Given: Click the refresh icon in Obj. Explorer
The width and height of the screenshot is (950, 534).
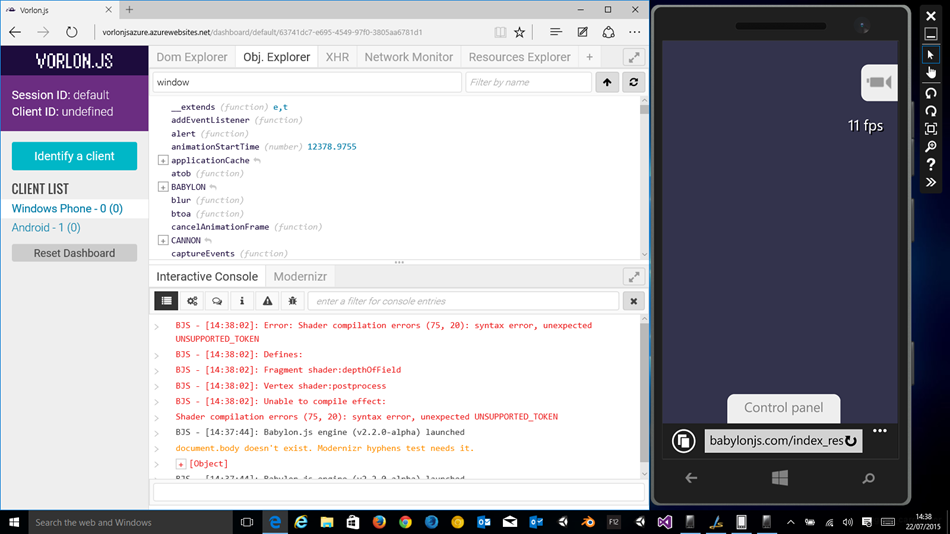Looking at the screenshot, I should pyautogui.click(x=632, y=82).
